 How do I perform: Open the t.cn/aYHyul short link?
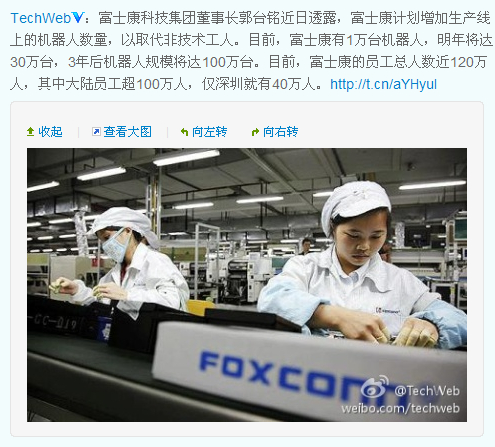pyautogui.click(x=383, y=84)
